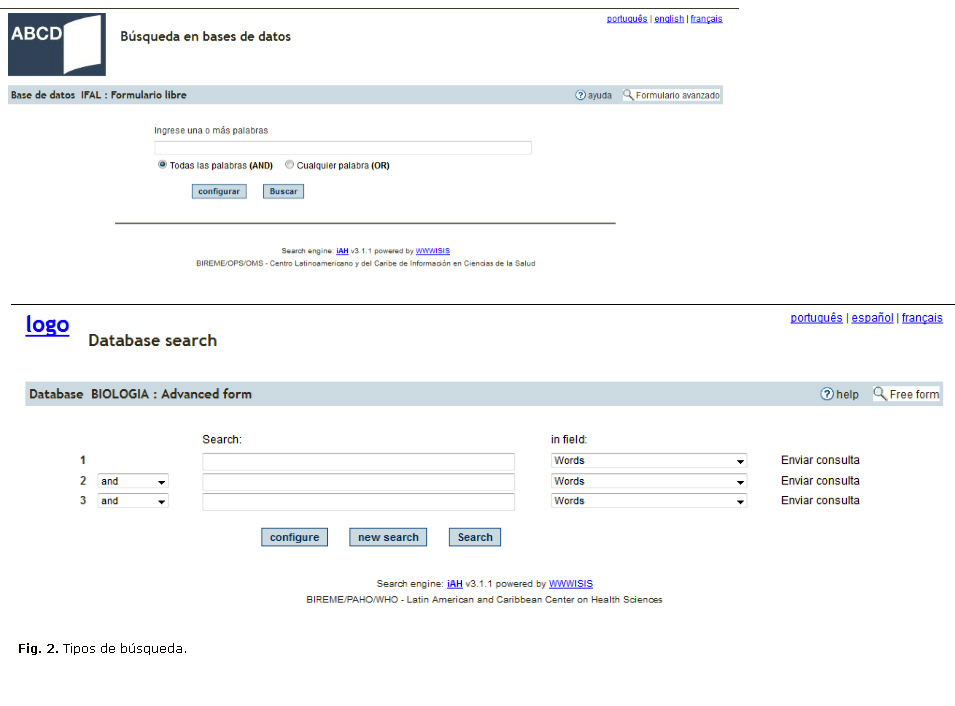Screen dimensions: 955x706
Task: Click the Search button in advanced form
Action: 475,537
